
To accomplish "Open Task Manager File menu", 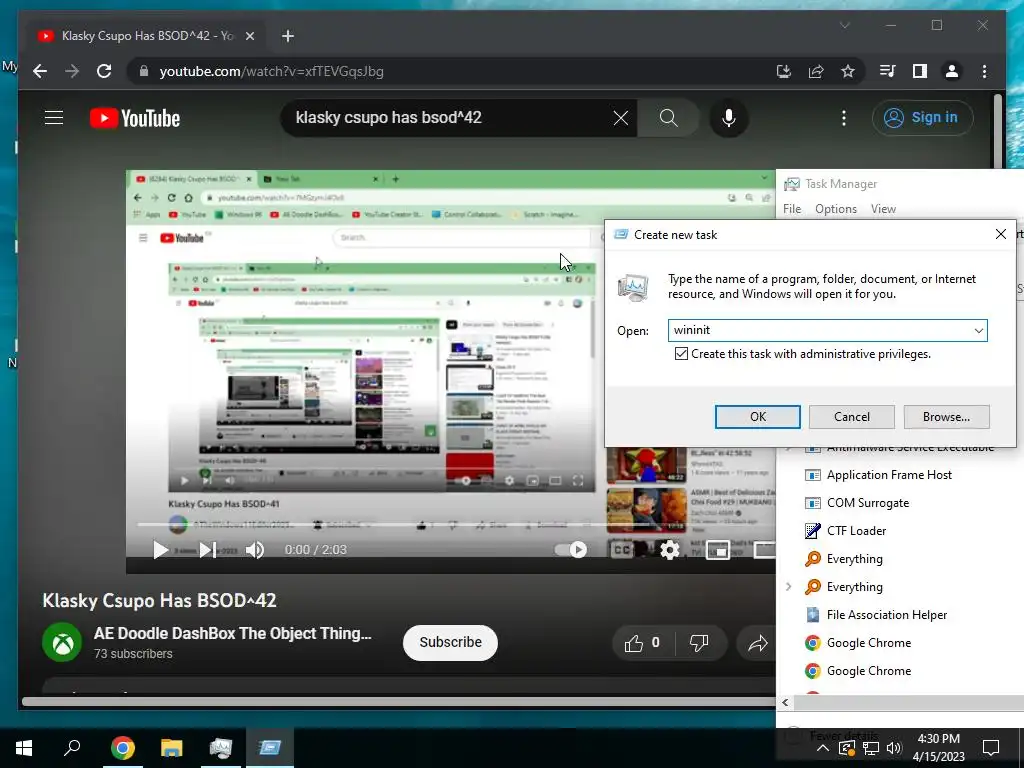I will (792, 209).
